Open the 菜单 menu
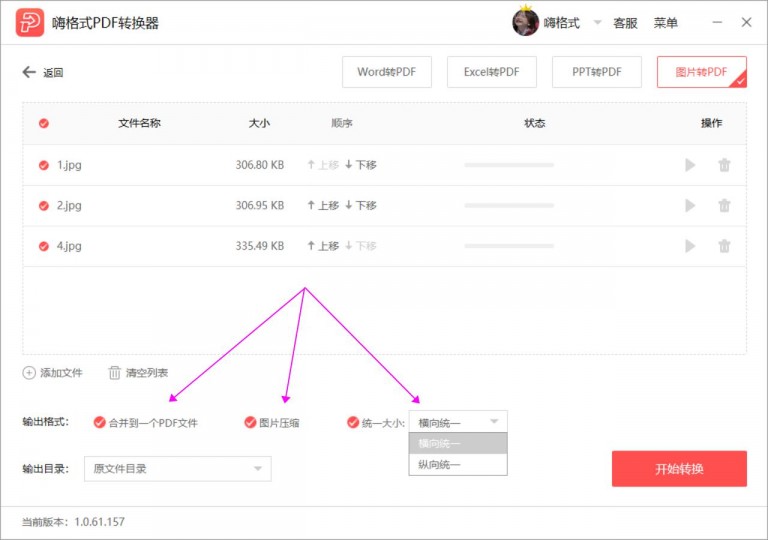 tap(666, 23)
